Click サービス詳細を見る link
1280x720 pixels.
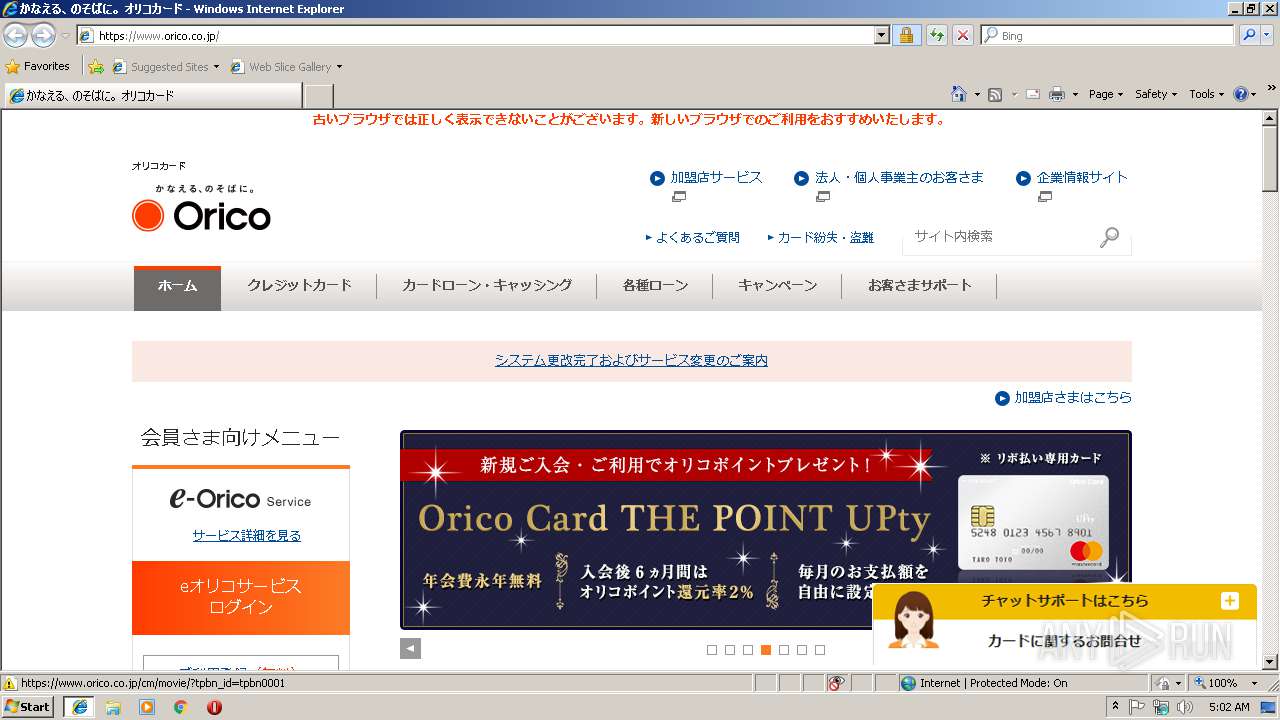(246, 535)
